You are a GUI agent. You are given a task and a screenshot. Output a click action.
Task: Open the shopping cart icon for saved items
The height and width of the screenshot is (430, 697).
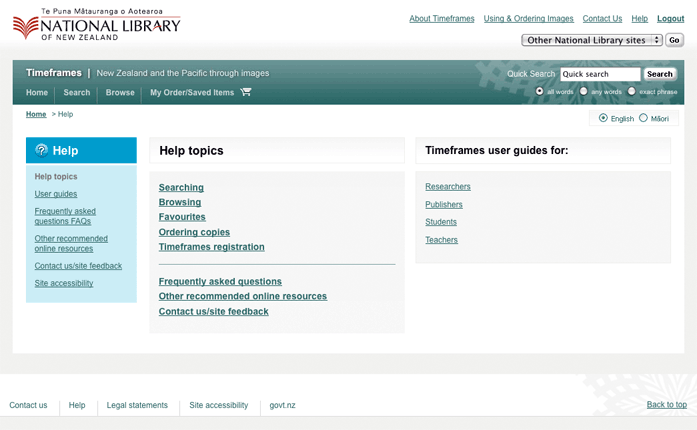click(x=246, y=93)
